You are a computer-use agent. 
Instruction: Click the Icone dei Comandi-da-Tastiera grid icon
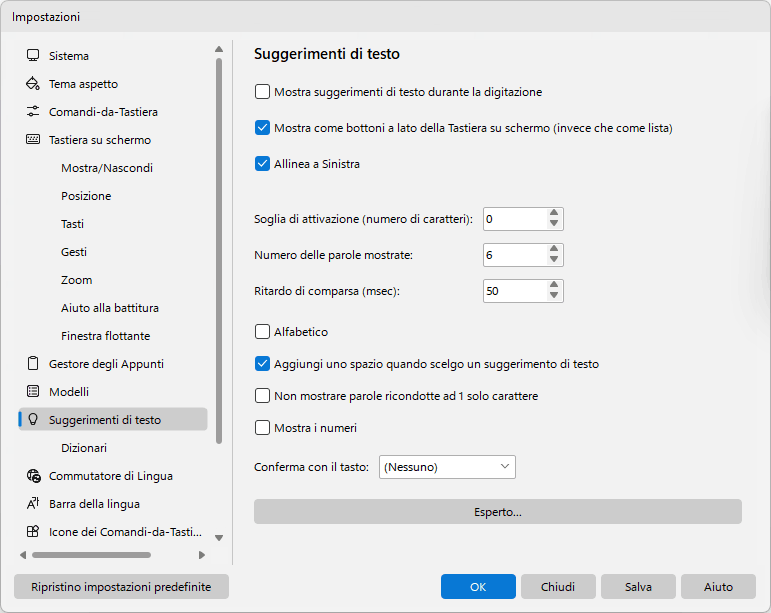33,532
